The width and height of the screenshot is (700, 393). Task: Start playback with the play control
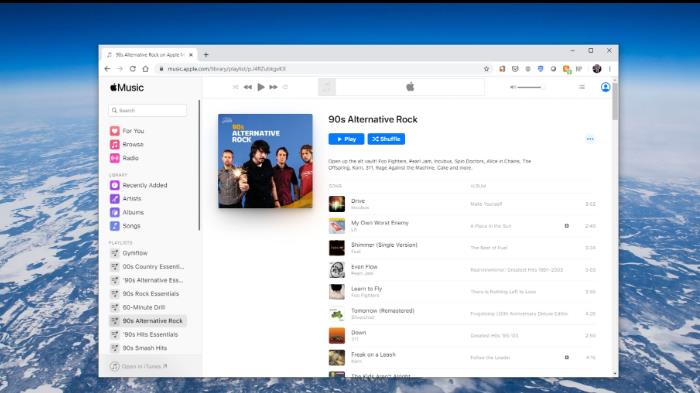(x=261, y=87)
